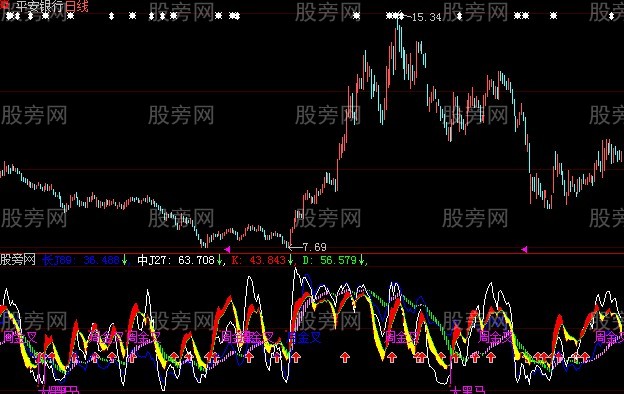
Task: Click the right magenta triangle marker on the divider
Action: pyautogui.click(x=524, y=249)
